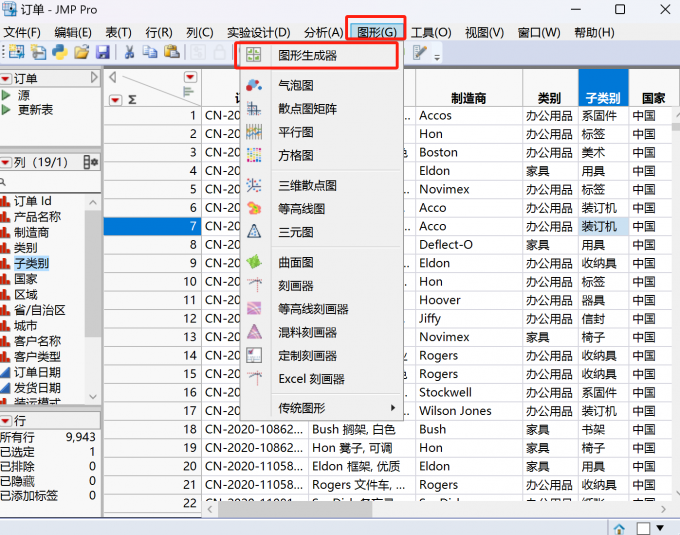The height and width of the screenshot is (535, 680).
Task: Open the 订单 table red triangle menu
Action: [6, 79]
